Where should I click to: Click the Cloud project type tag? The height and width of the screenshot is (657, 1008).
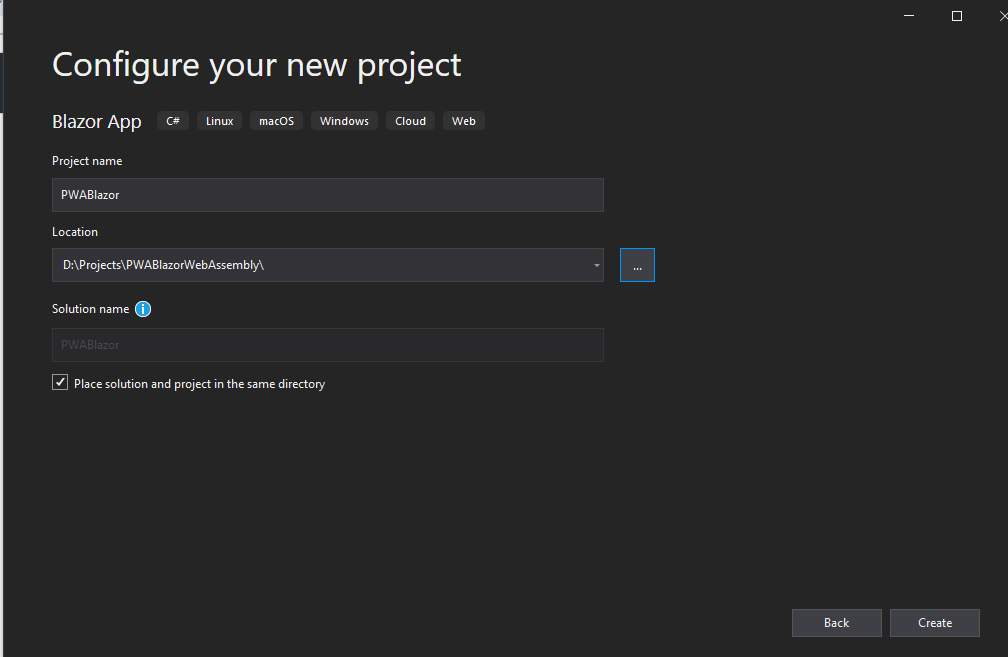coord(410,121)
